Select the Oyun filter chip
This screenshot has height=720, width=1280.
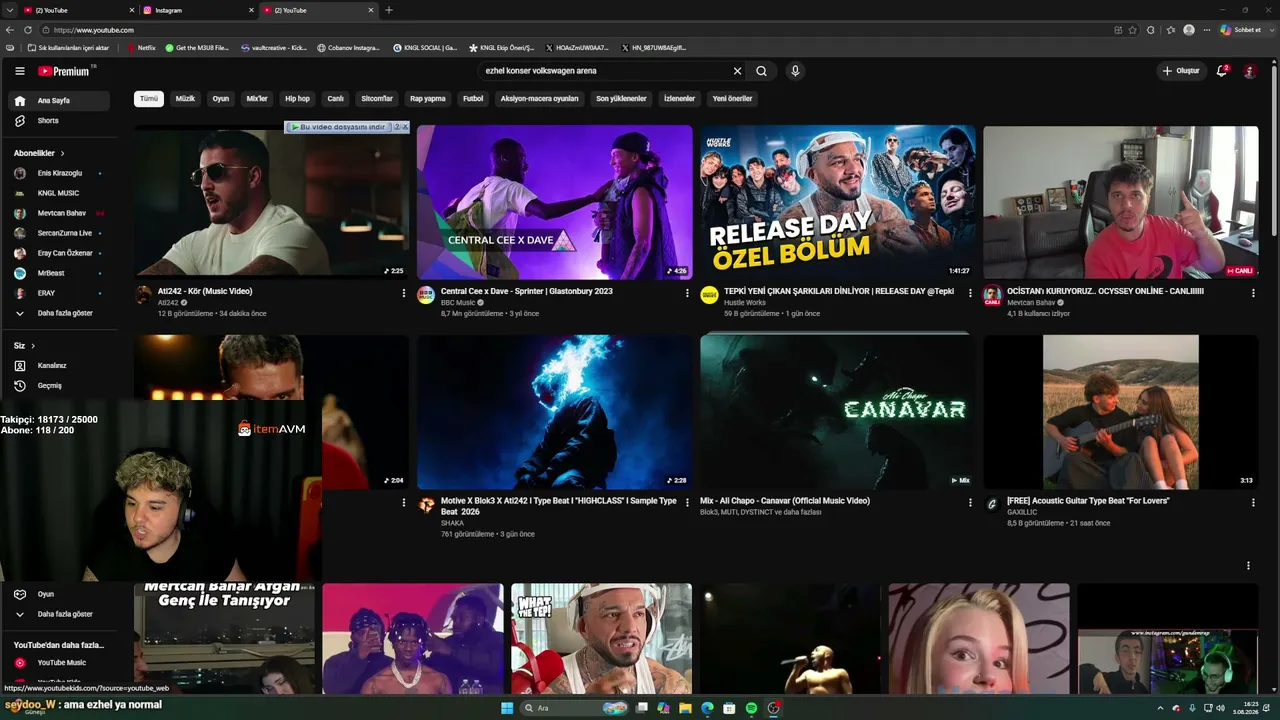pos(221,99)
